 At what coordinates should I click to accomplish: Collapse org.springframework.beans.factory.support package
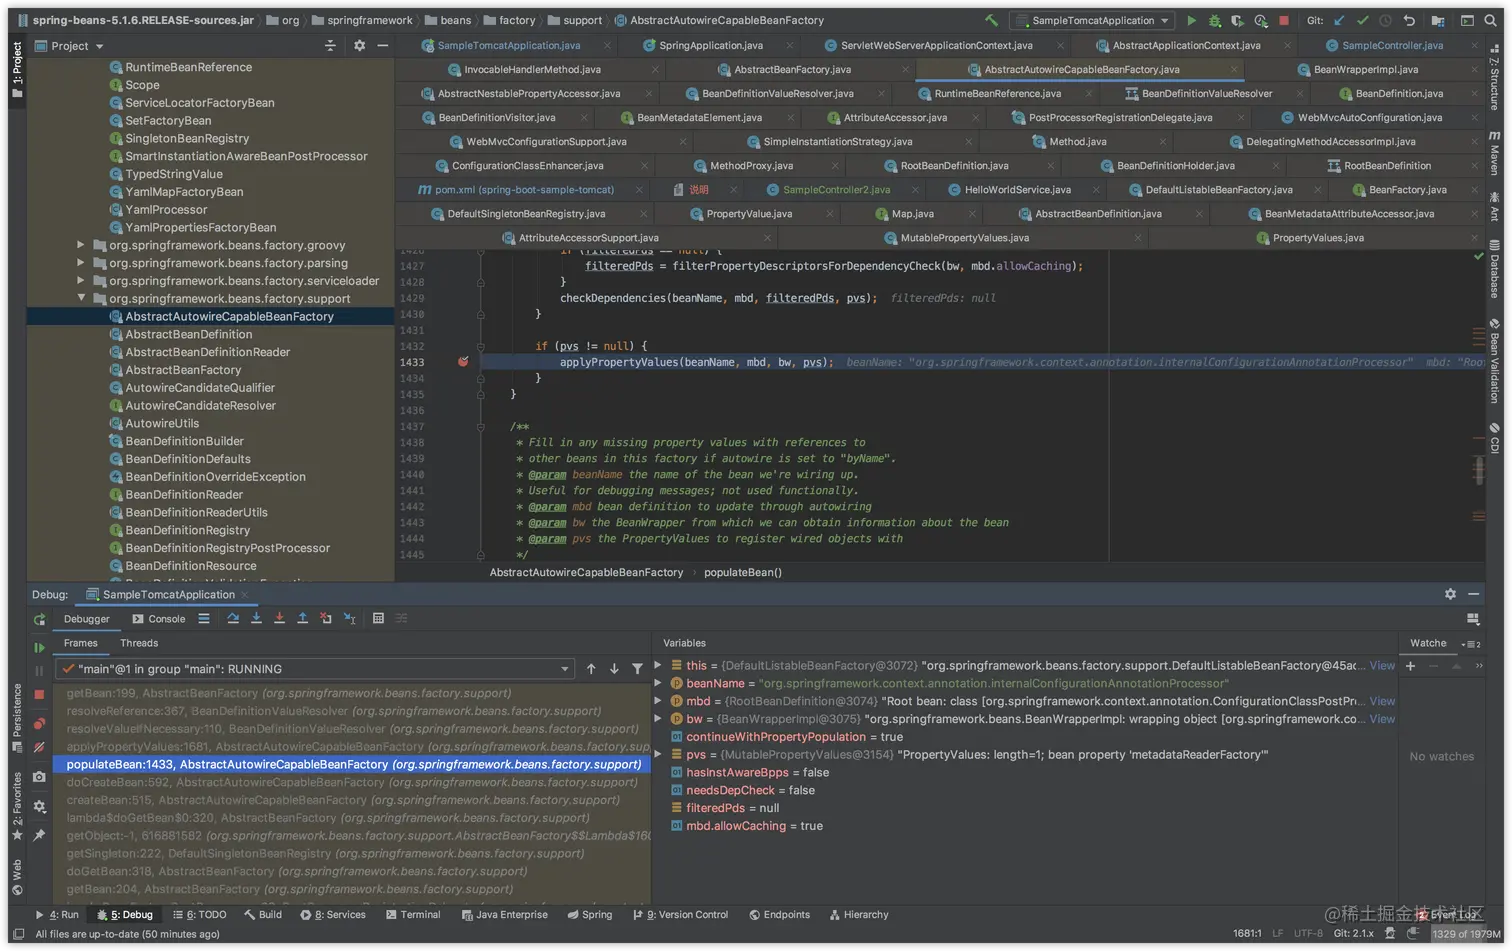click(x=81, y=298)
